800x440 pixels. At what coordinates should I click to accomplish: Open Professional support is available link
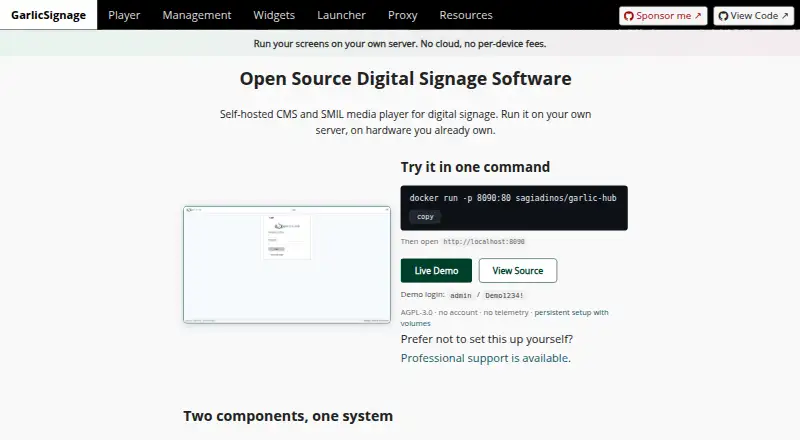pyautogui.click(x=486, y=358)
